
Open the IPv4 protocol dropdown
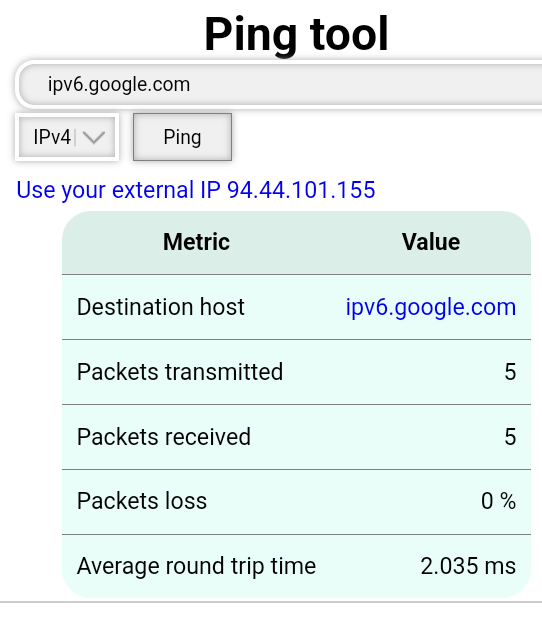(x=67, y=137)
